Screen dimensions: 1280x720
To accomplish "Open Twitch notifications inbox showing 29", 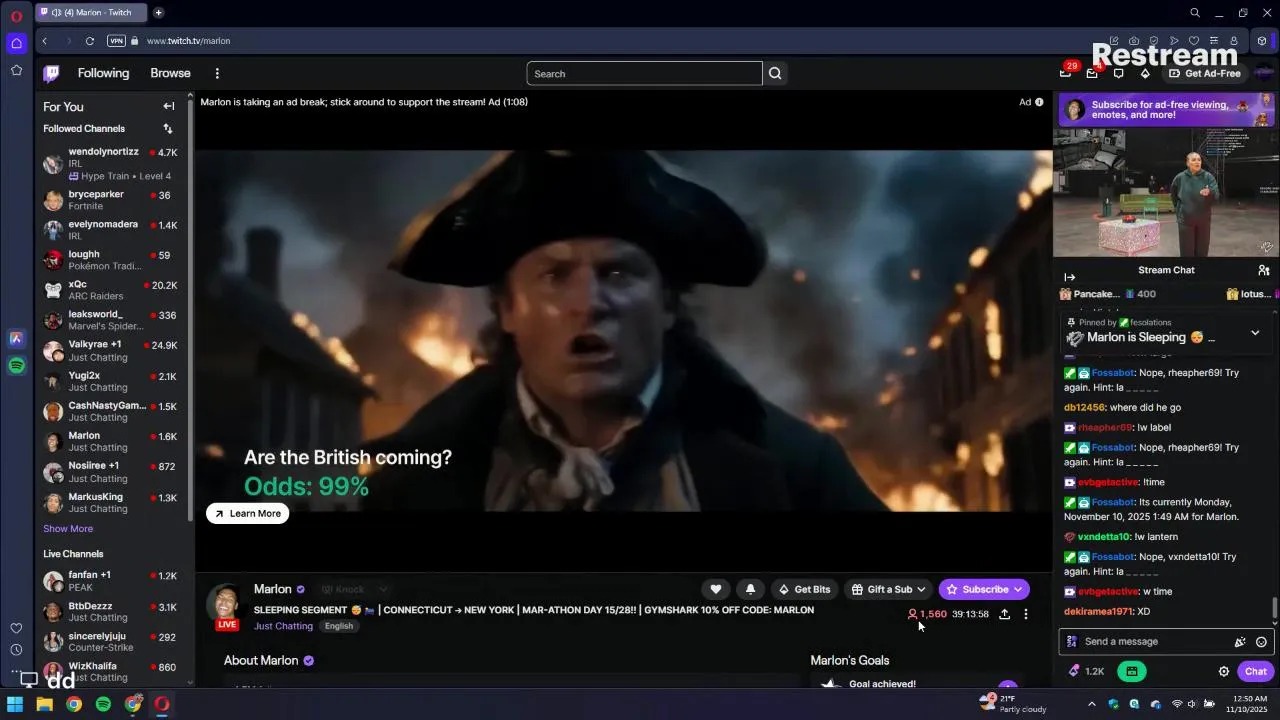I will tap(1066, 72).
